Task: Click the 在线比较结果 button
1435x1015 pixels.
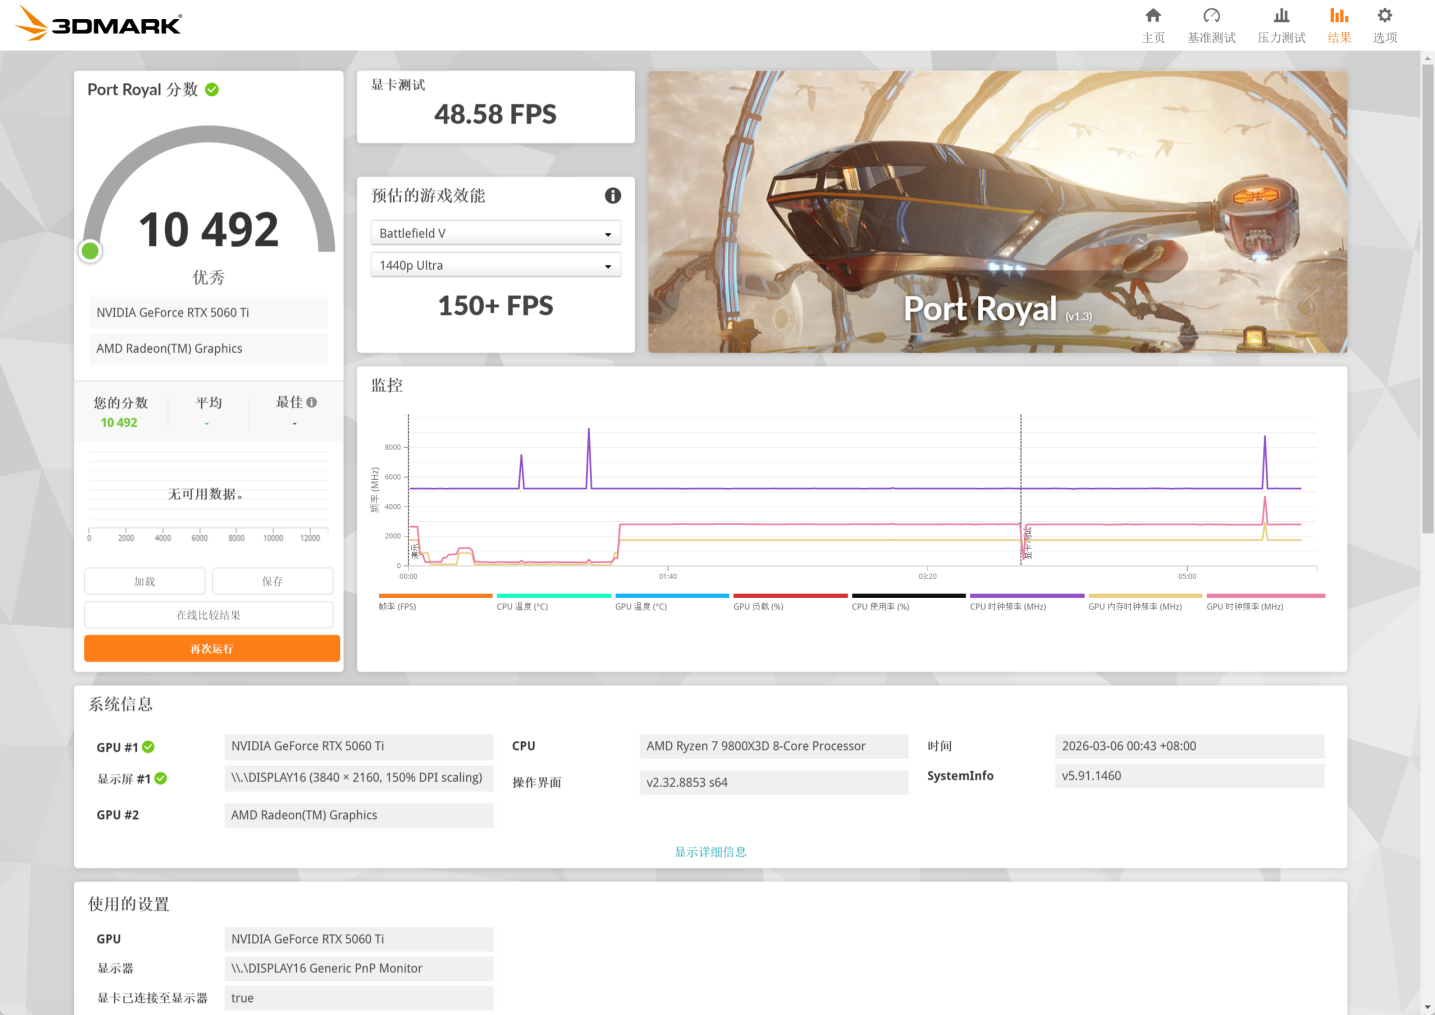Action: pyautogui.click(x=209, y=615)
